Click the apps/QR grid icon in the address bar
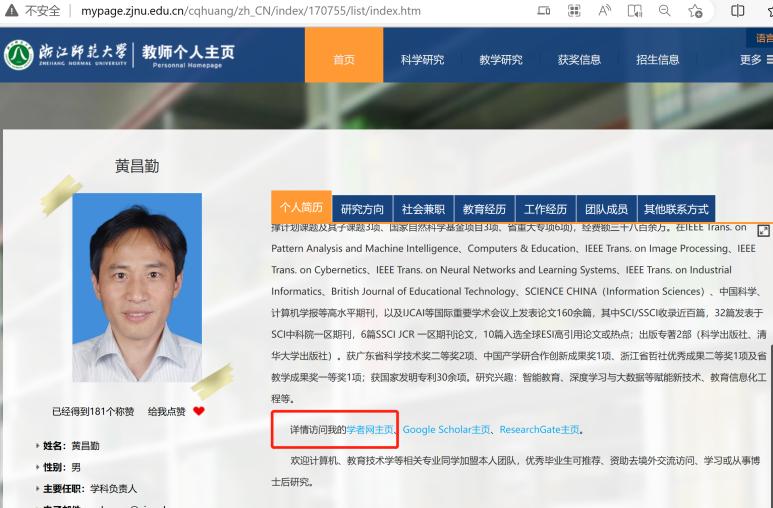The image size is (773, 508). coord(574,10)
